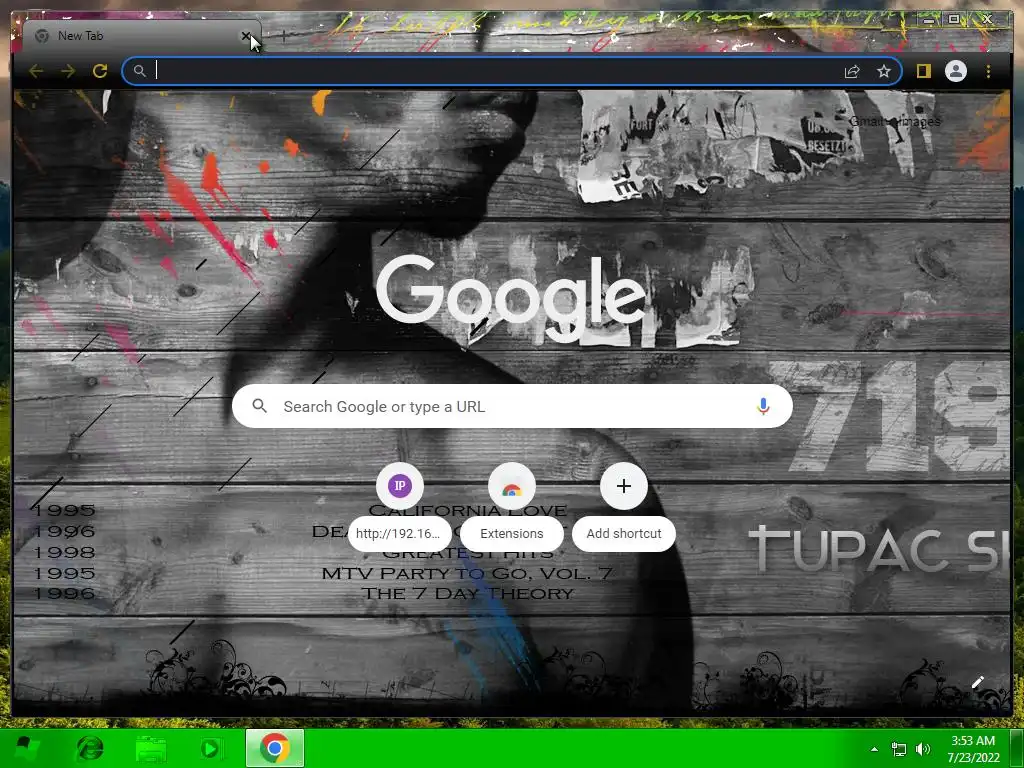Open the network tray icon

pos(899,749)
